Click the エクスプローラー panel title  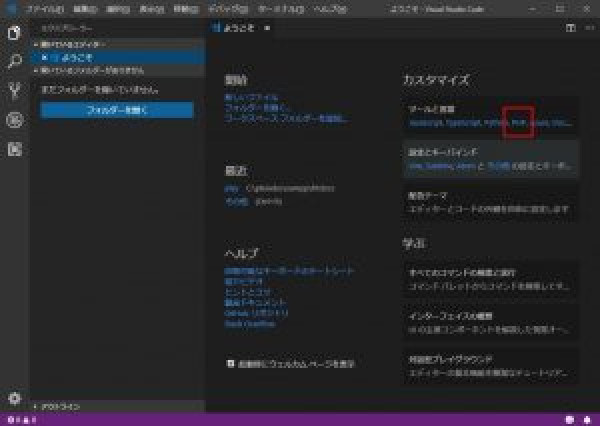click(67, 29)
